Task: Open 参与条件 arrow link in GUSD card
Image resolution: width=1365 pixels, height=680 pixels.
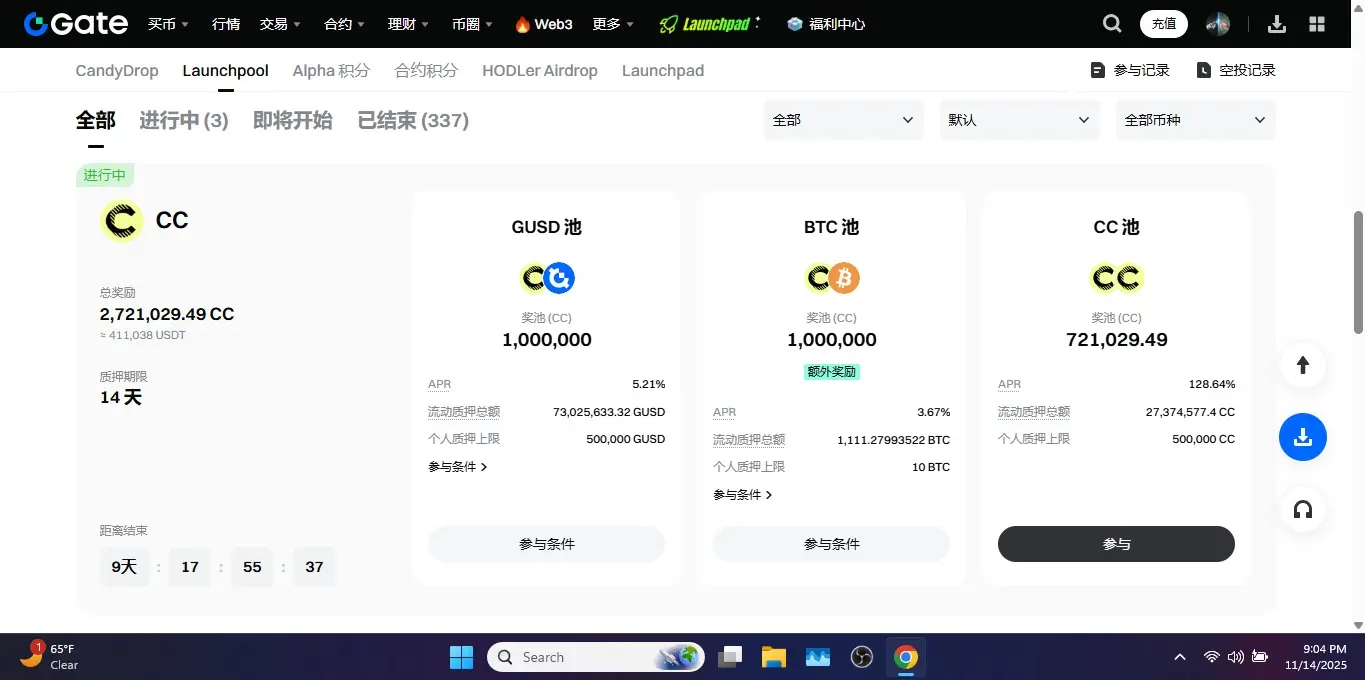Action: point(458,467)
